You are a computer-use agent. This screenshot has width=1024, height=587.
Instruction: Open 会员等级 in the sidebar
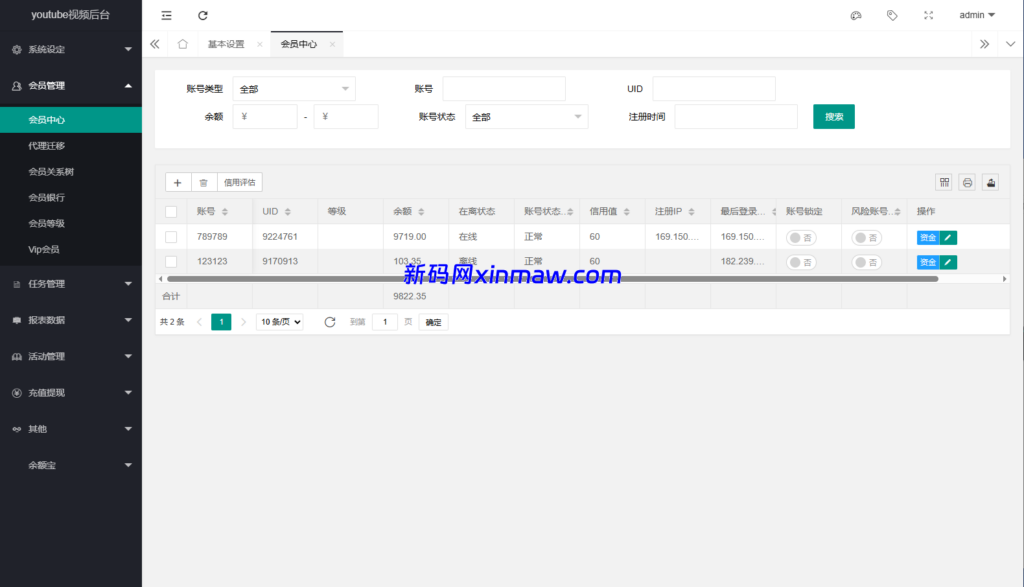coord(71,223)
